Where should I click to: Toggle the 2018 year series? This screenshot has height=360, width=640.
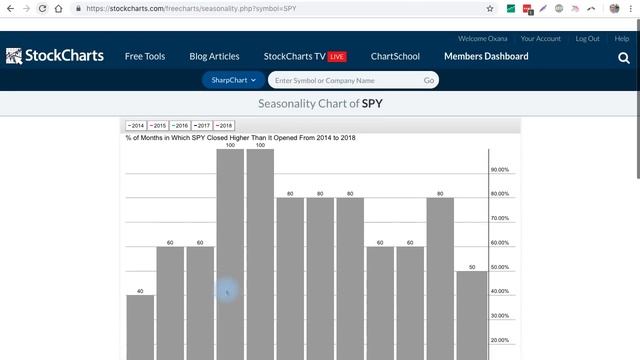tap(224, 126)
